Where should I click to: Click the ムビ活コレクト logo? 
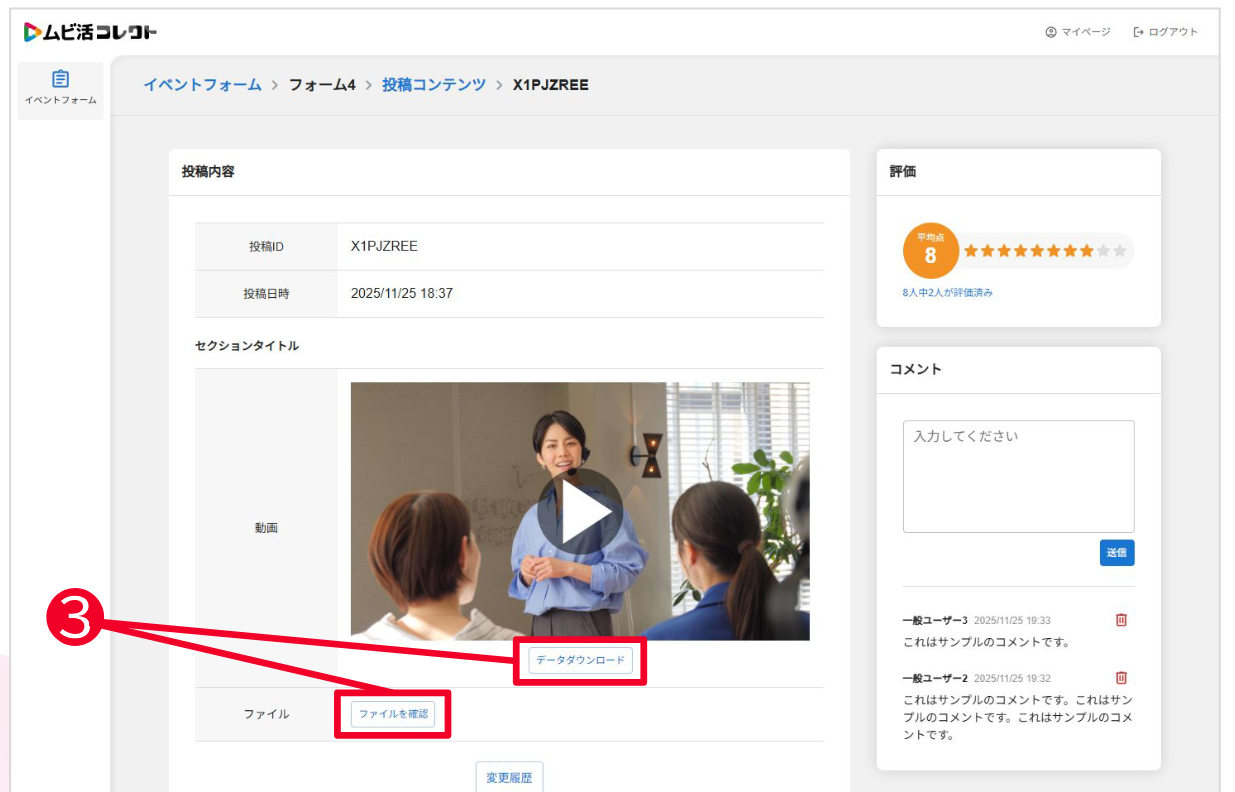[90, 32]
